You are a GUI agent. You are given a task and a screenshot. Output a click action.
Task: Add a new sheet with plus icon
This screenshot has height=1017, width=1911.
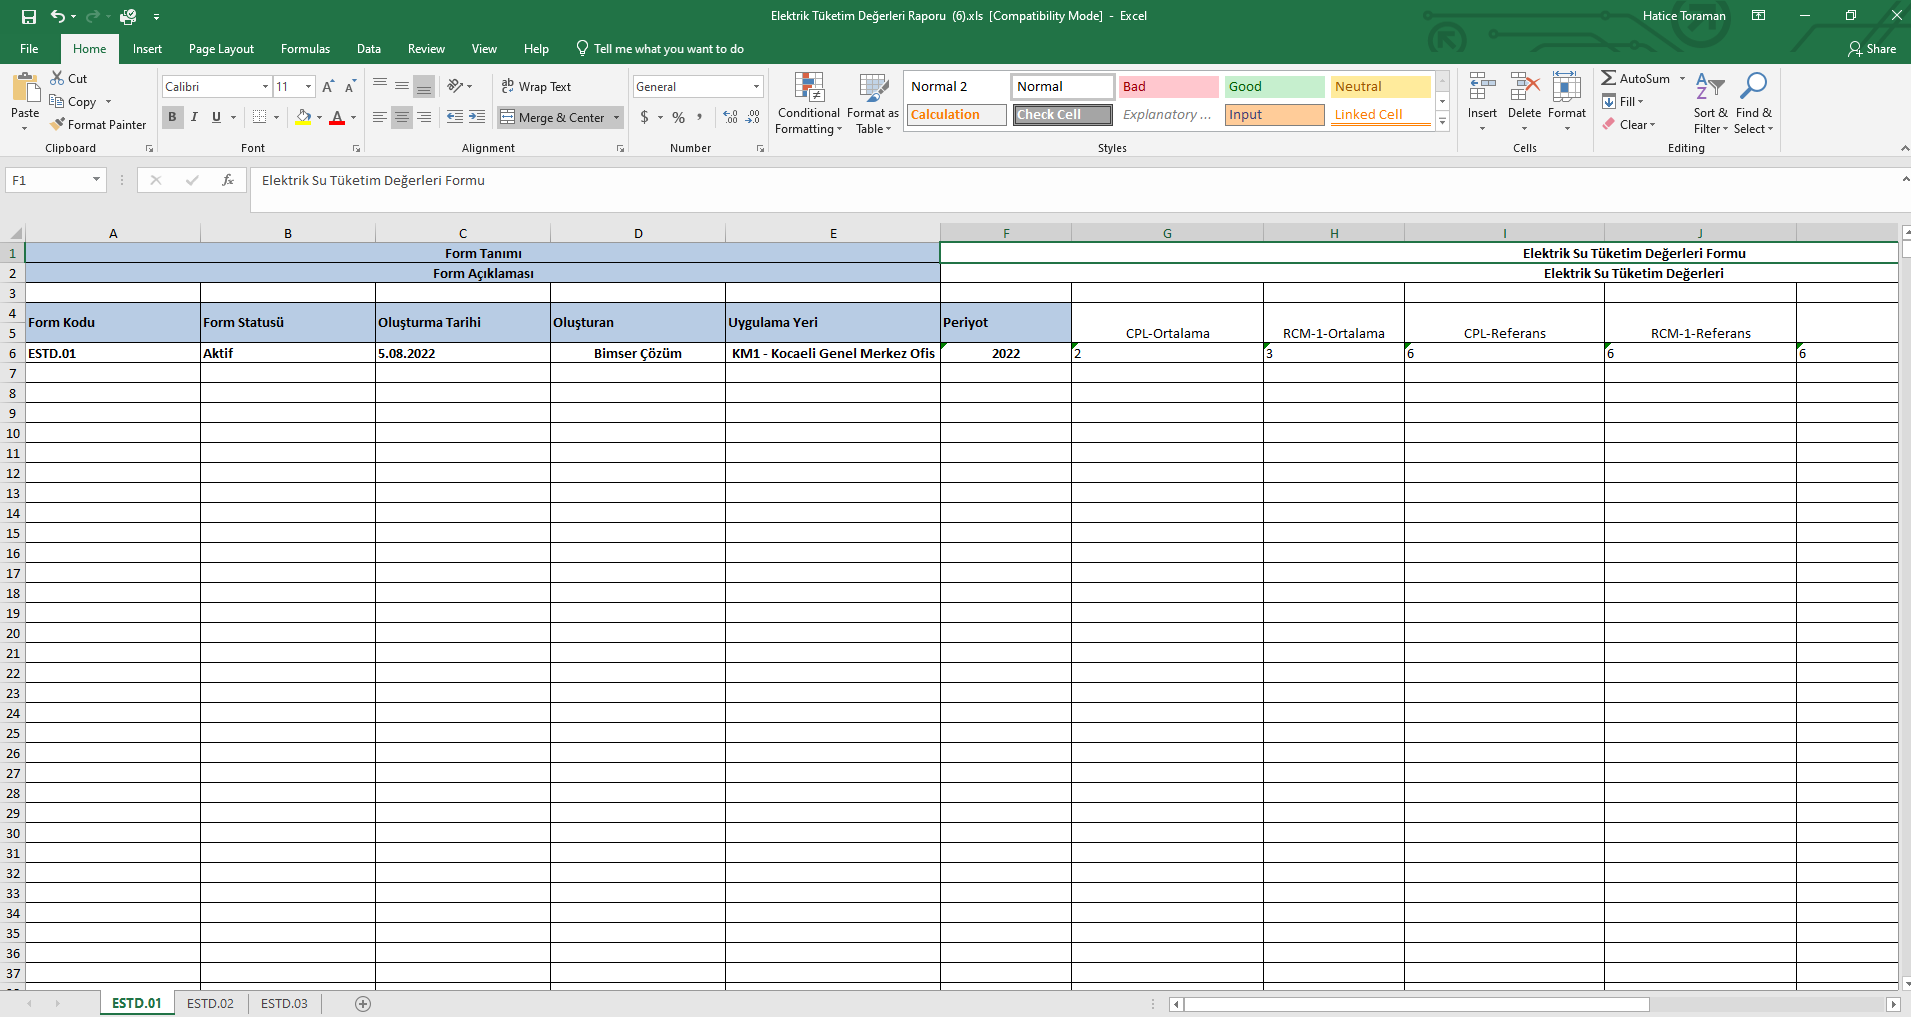363,1004
